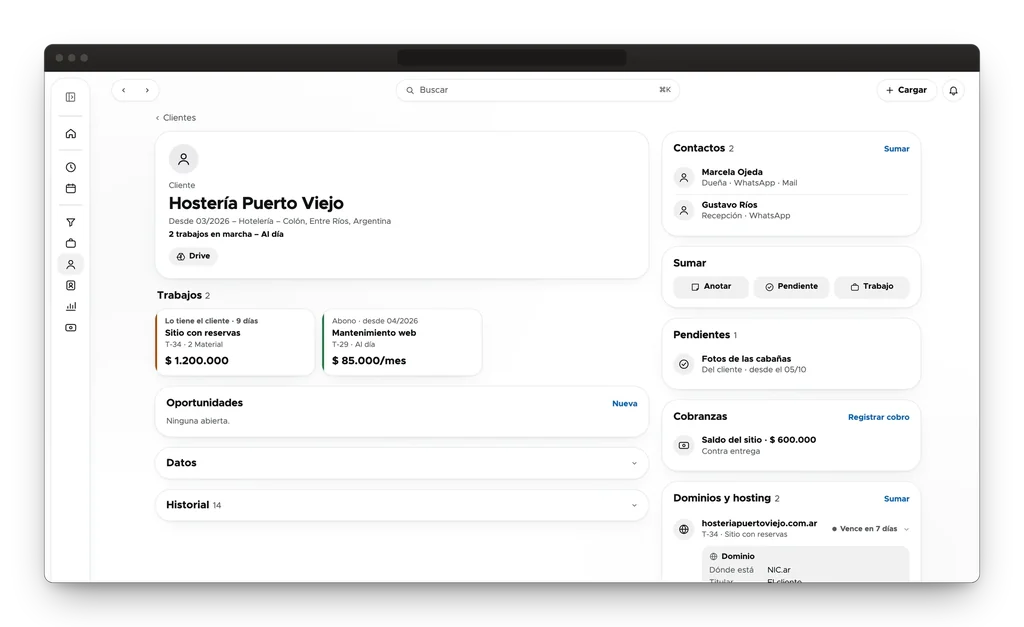Open the banknote icon in sidebar
1024x627 pixels.
point(71,328)
